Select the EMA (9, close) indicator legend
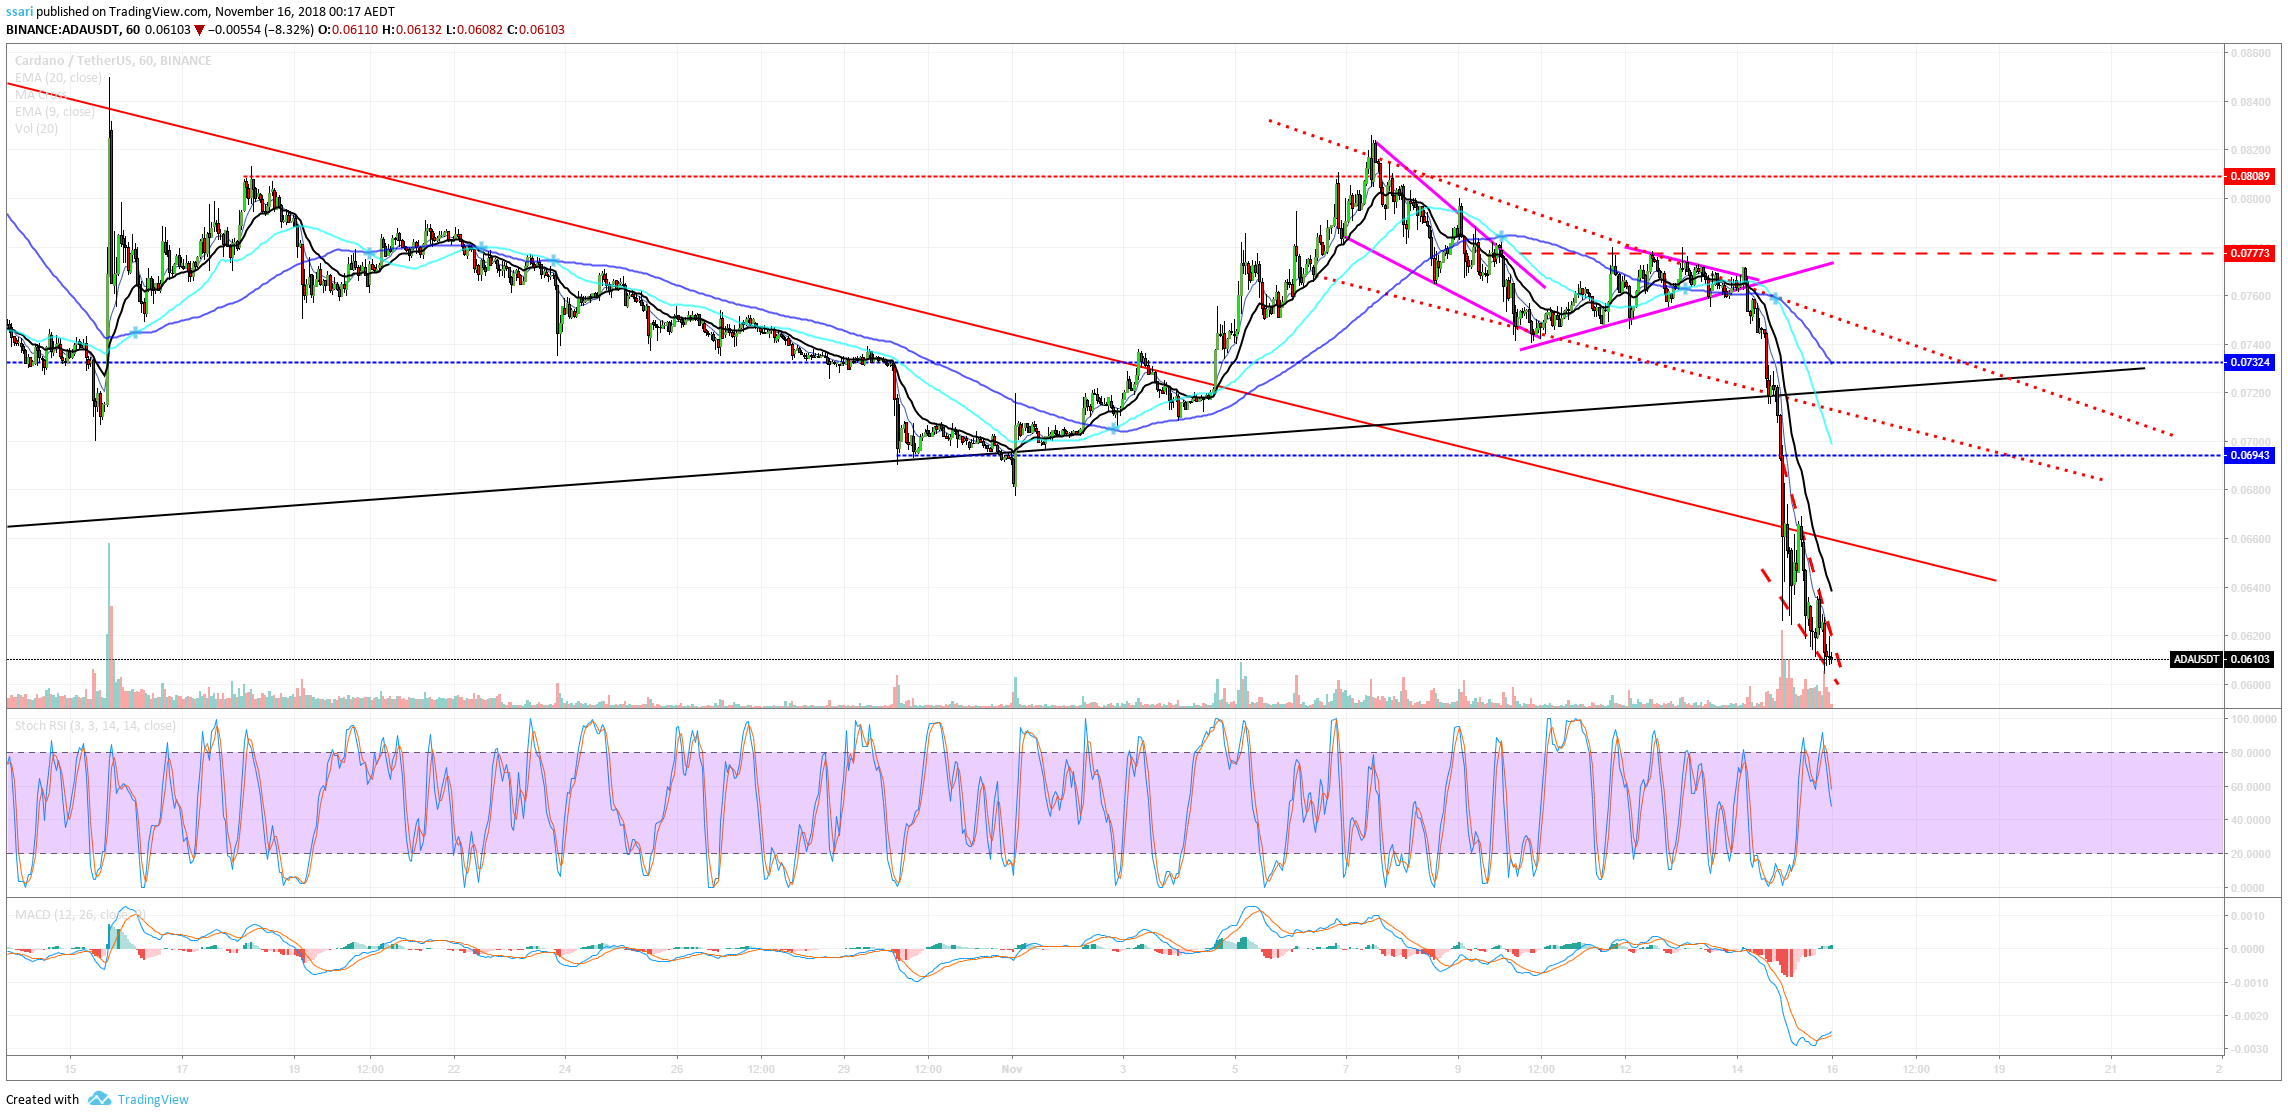The image size is (2288, 1117). click(x=55, y=112)
